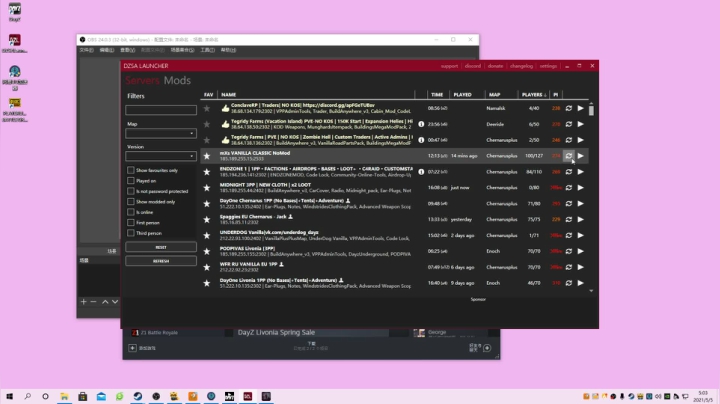This screenshot has height=404, width=720.
Task: Open taskbar search magnifier
Action: point(28,396)
